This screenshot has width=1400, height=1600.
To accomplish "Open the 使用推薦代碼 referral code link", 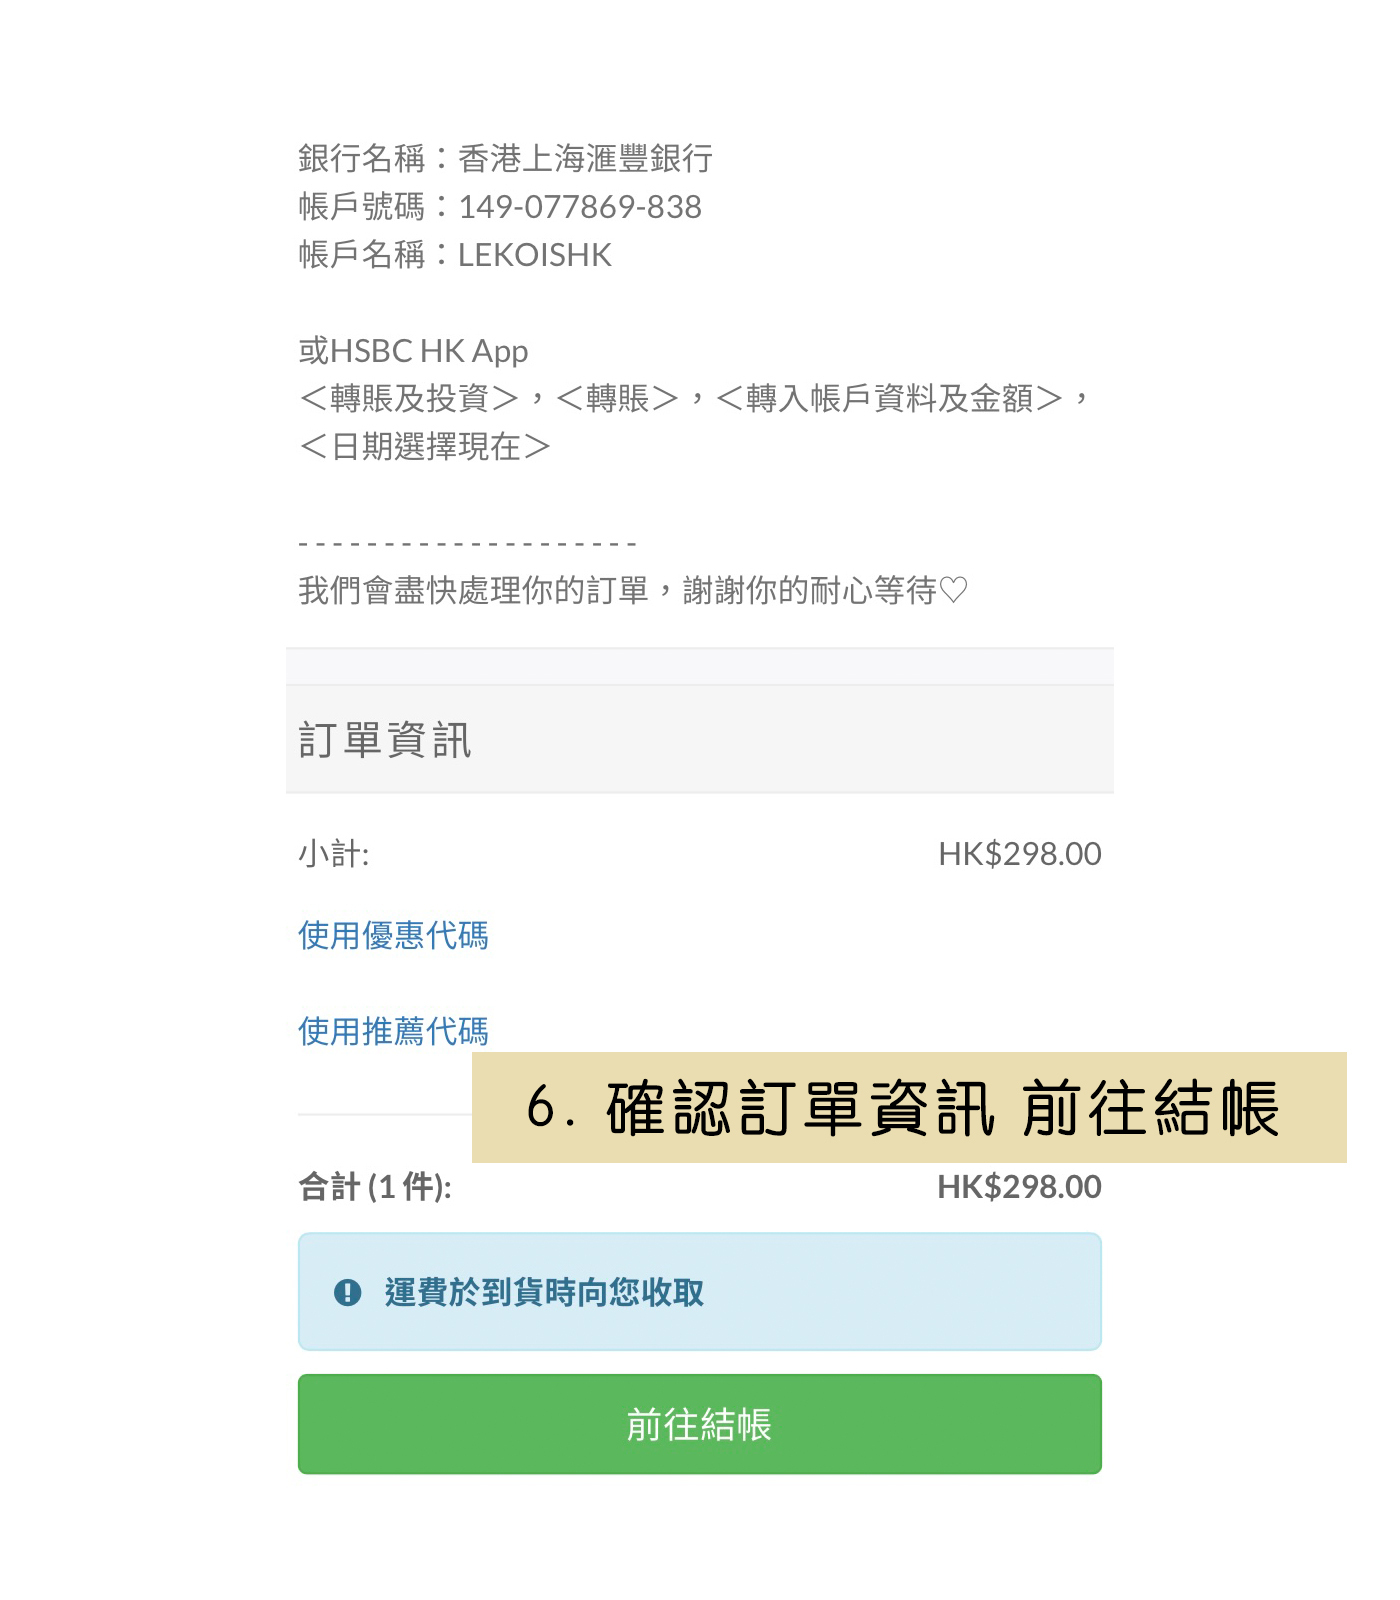I will point(393,1031).
